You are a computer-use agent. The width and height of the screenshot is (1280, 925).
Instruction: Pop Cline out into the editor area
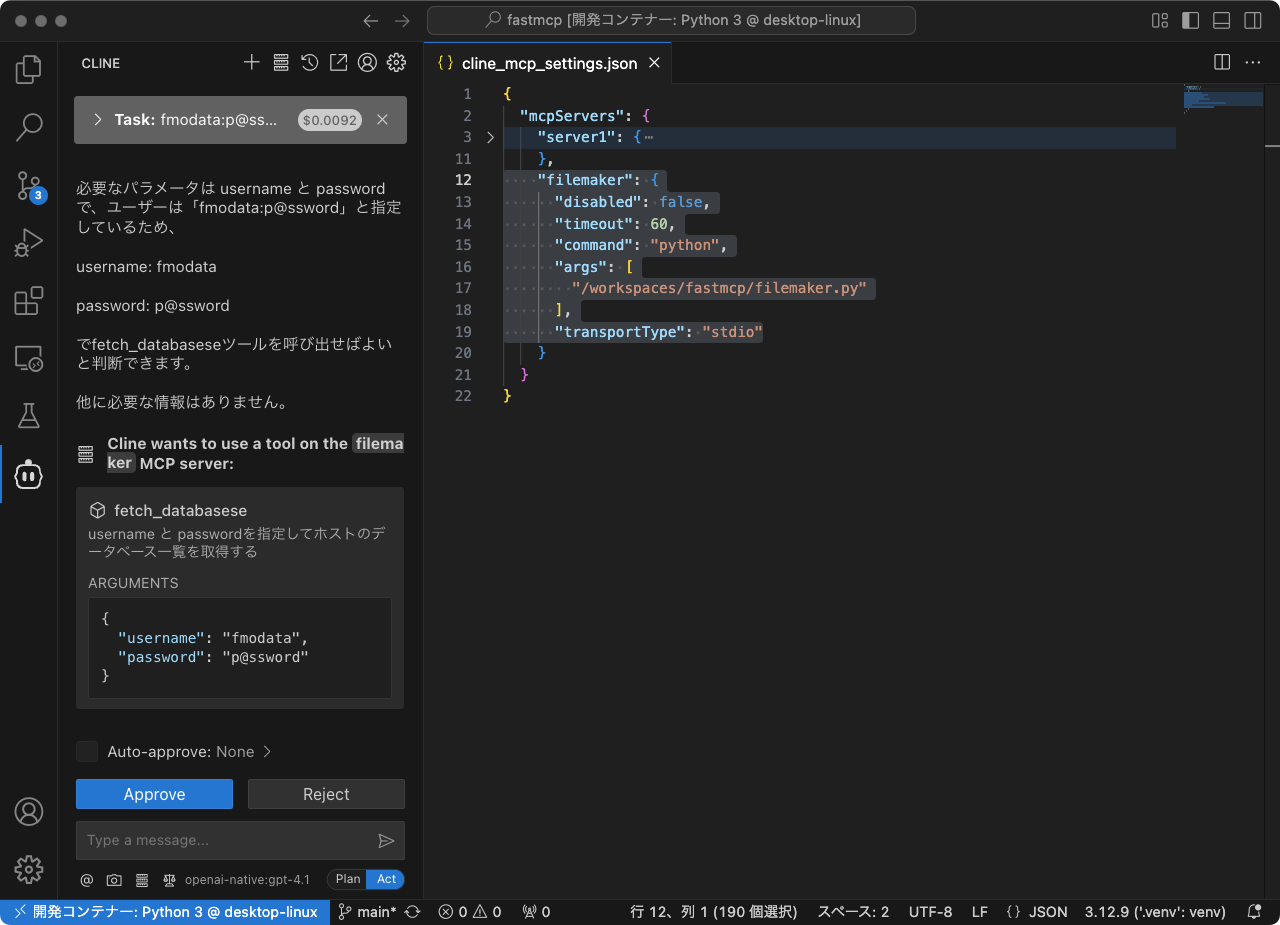click(338, 62)
